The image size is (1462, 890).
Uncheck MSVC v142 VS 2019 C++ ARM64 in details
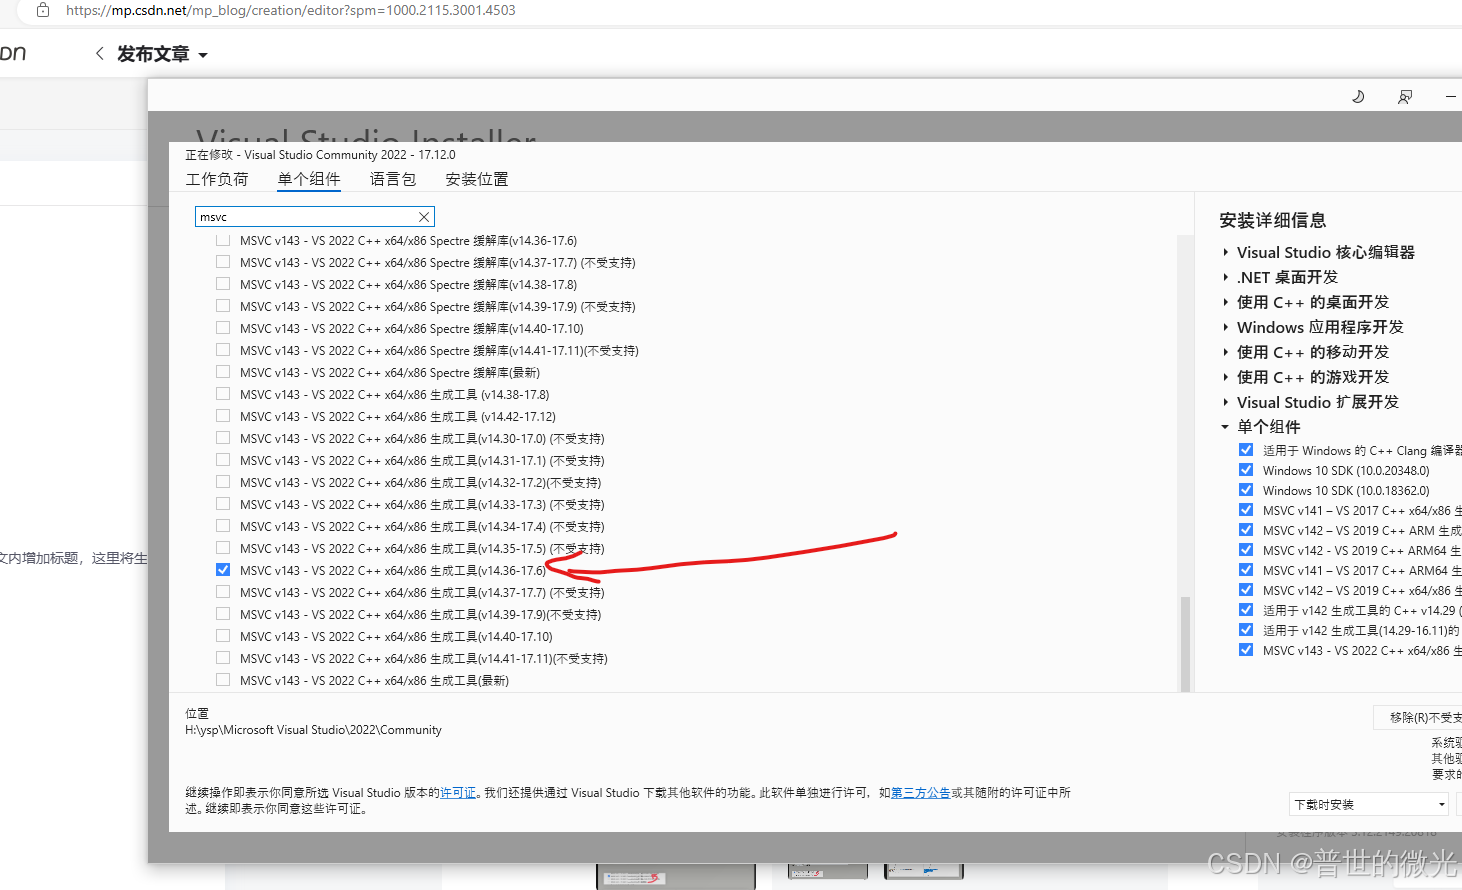1246,550
